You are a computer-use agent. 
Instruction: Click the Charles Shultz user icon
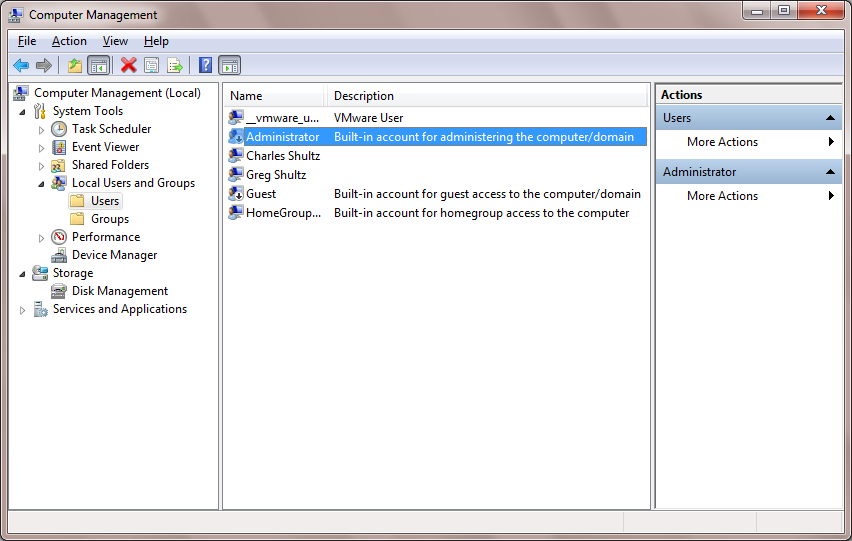pos(236,155)
